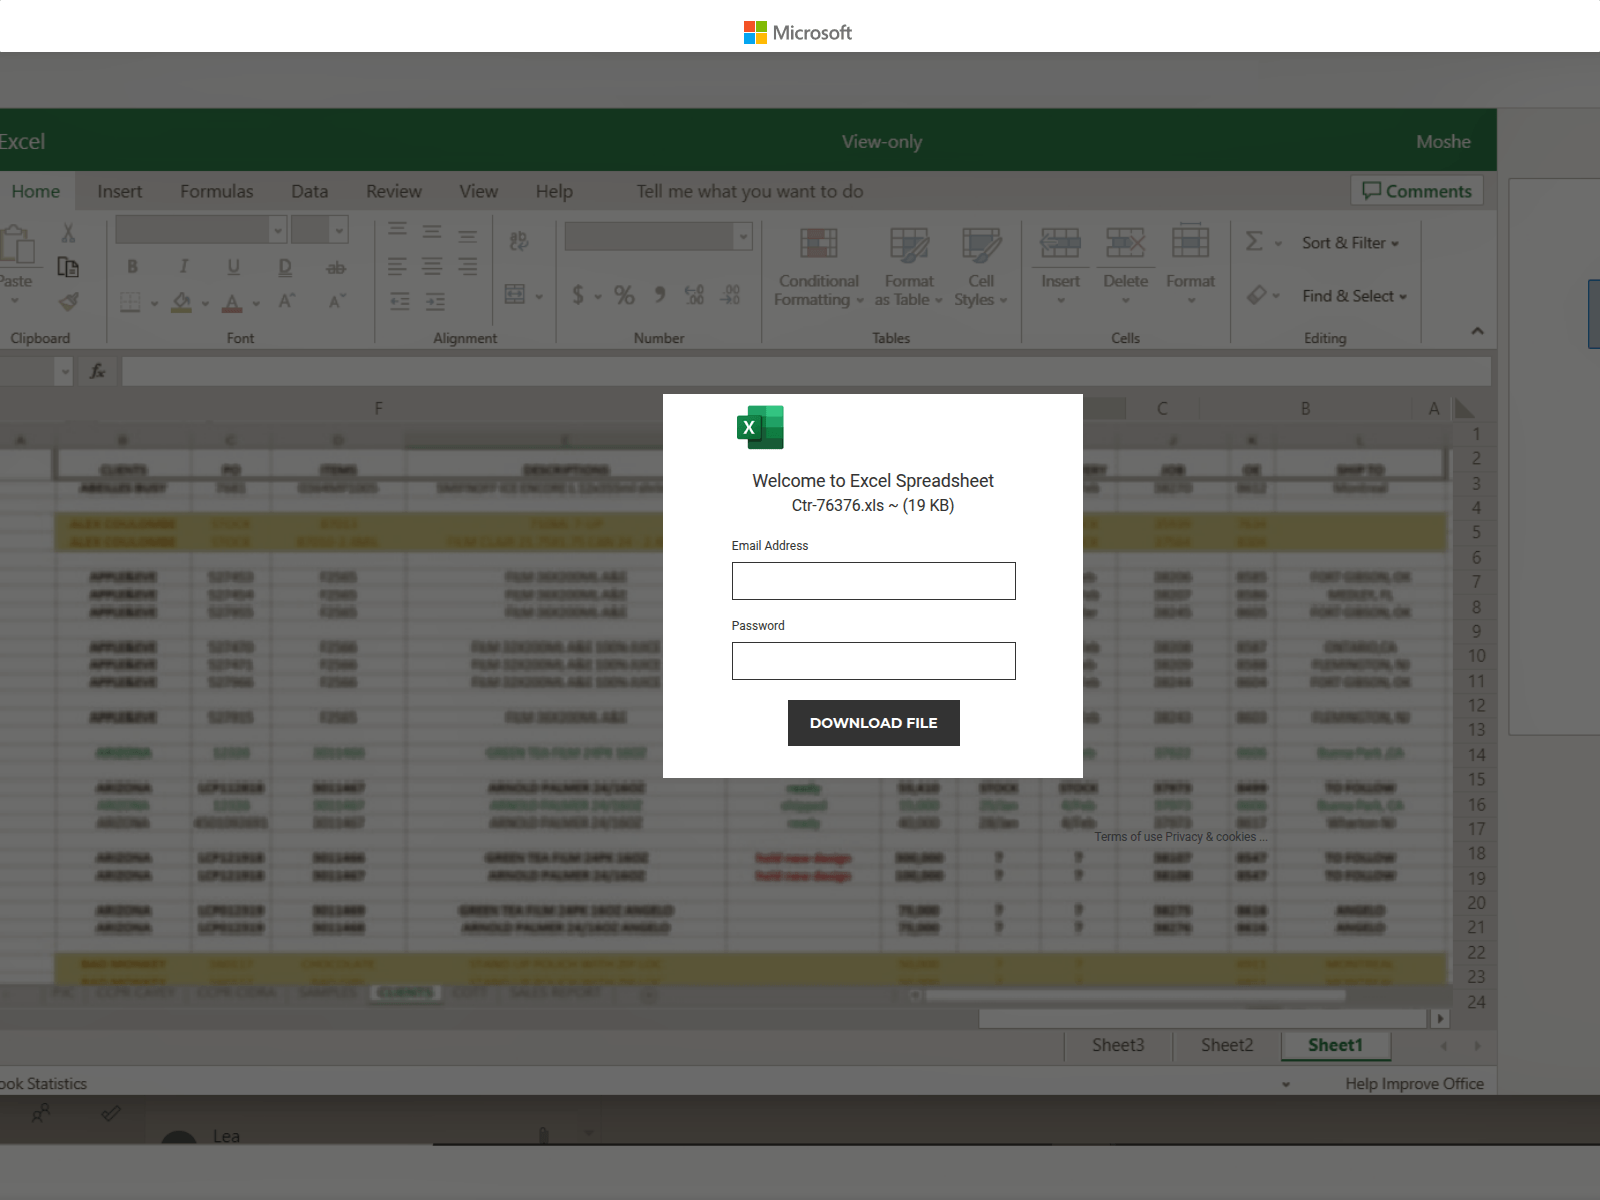Switch to Sheet2 tab
This screenshot has height=1200, width=1600.
1226,1045
